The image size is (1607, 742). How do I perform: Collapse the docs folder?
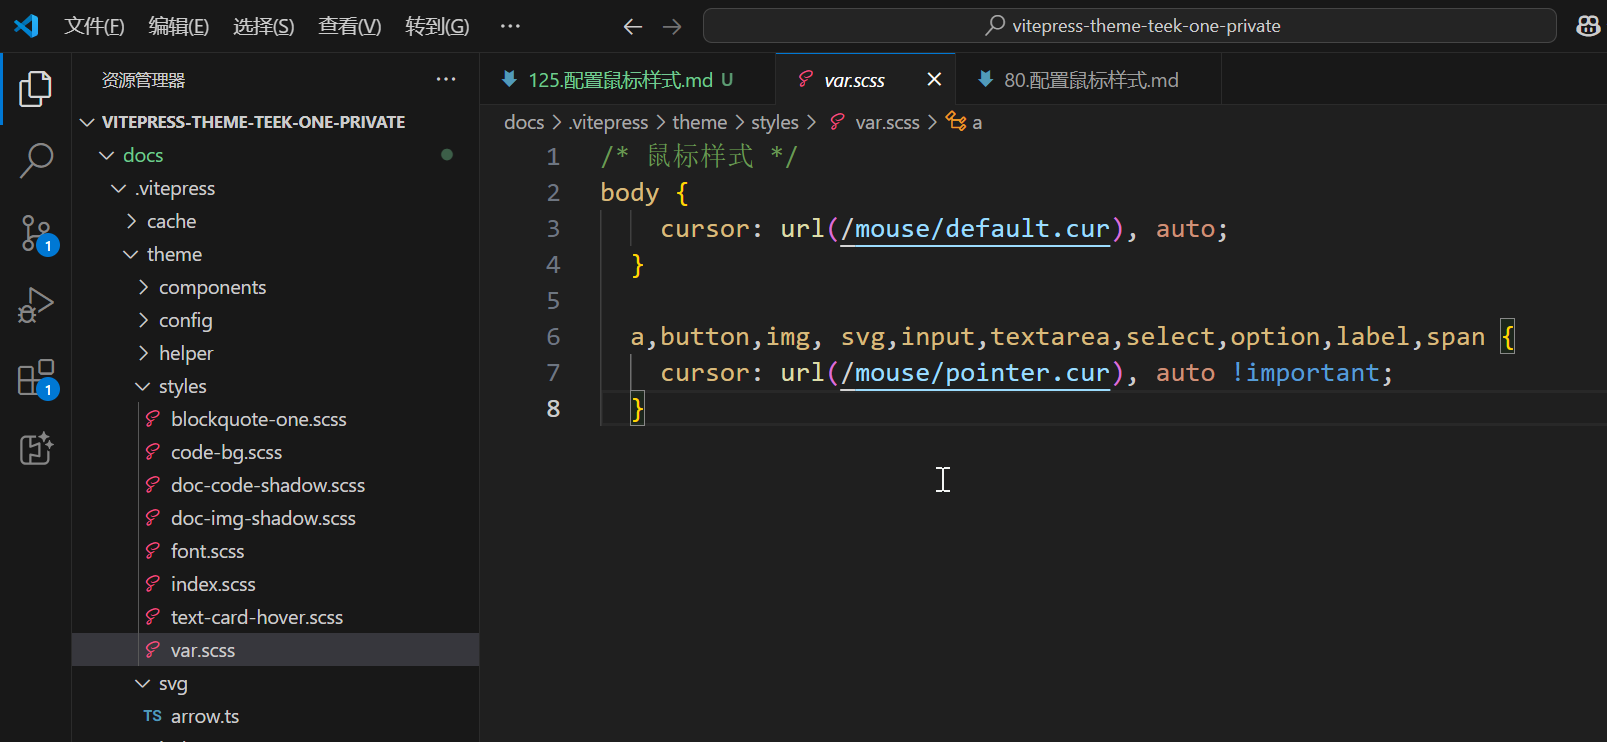pos(275,155)
